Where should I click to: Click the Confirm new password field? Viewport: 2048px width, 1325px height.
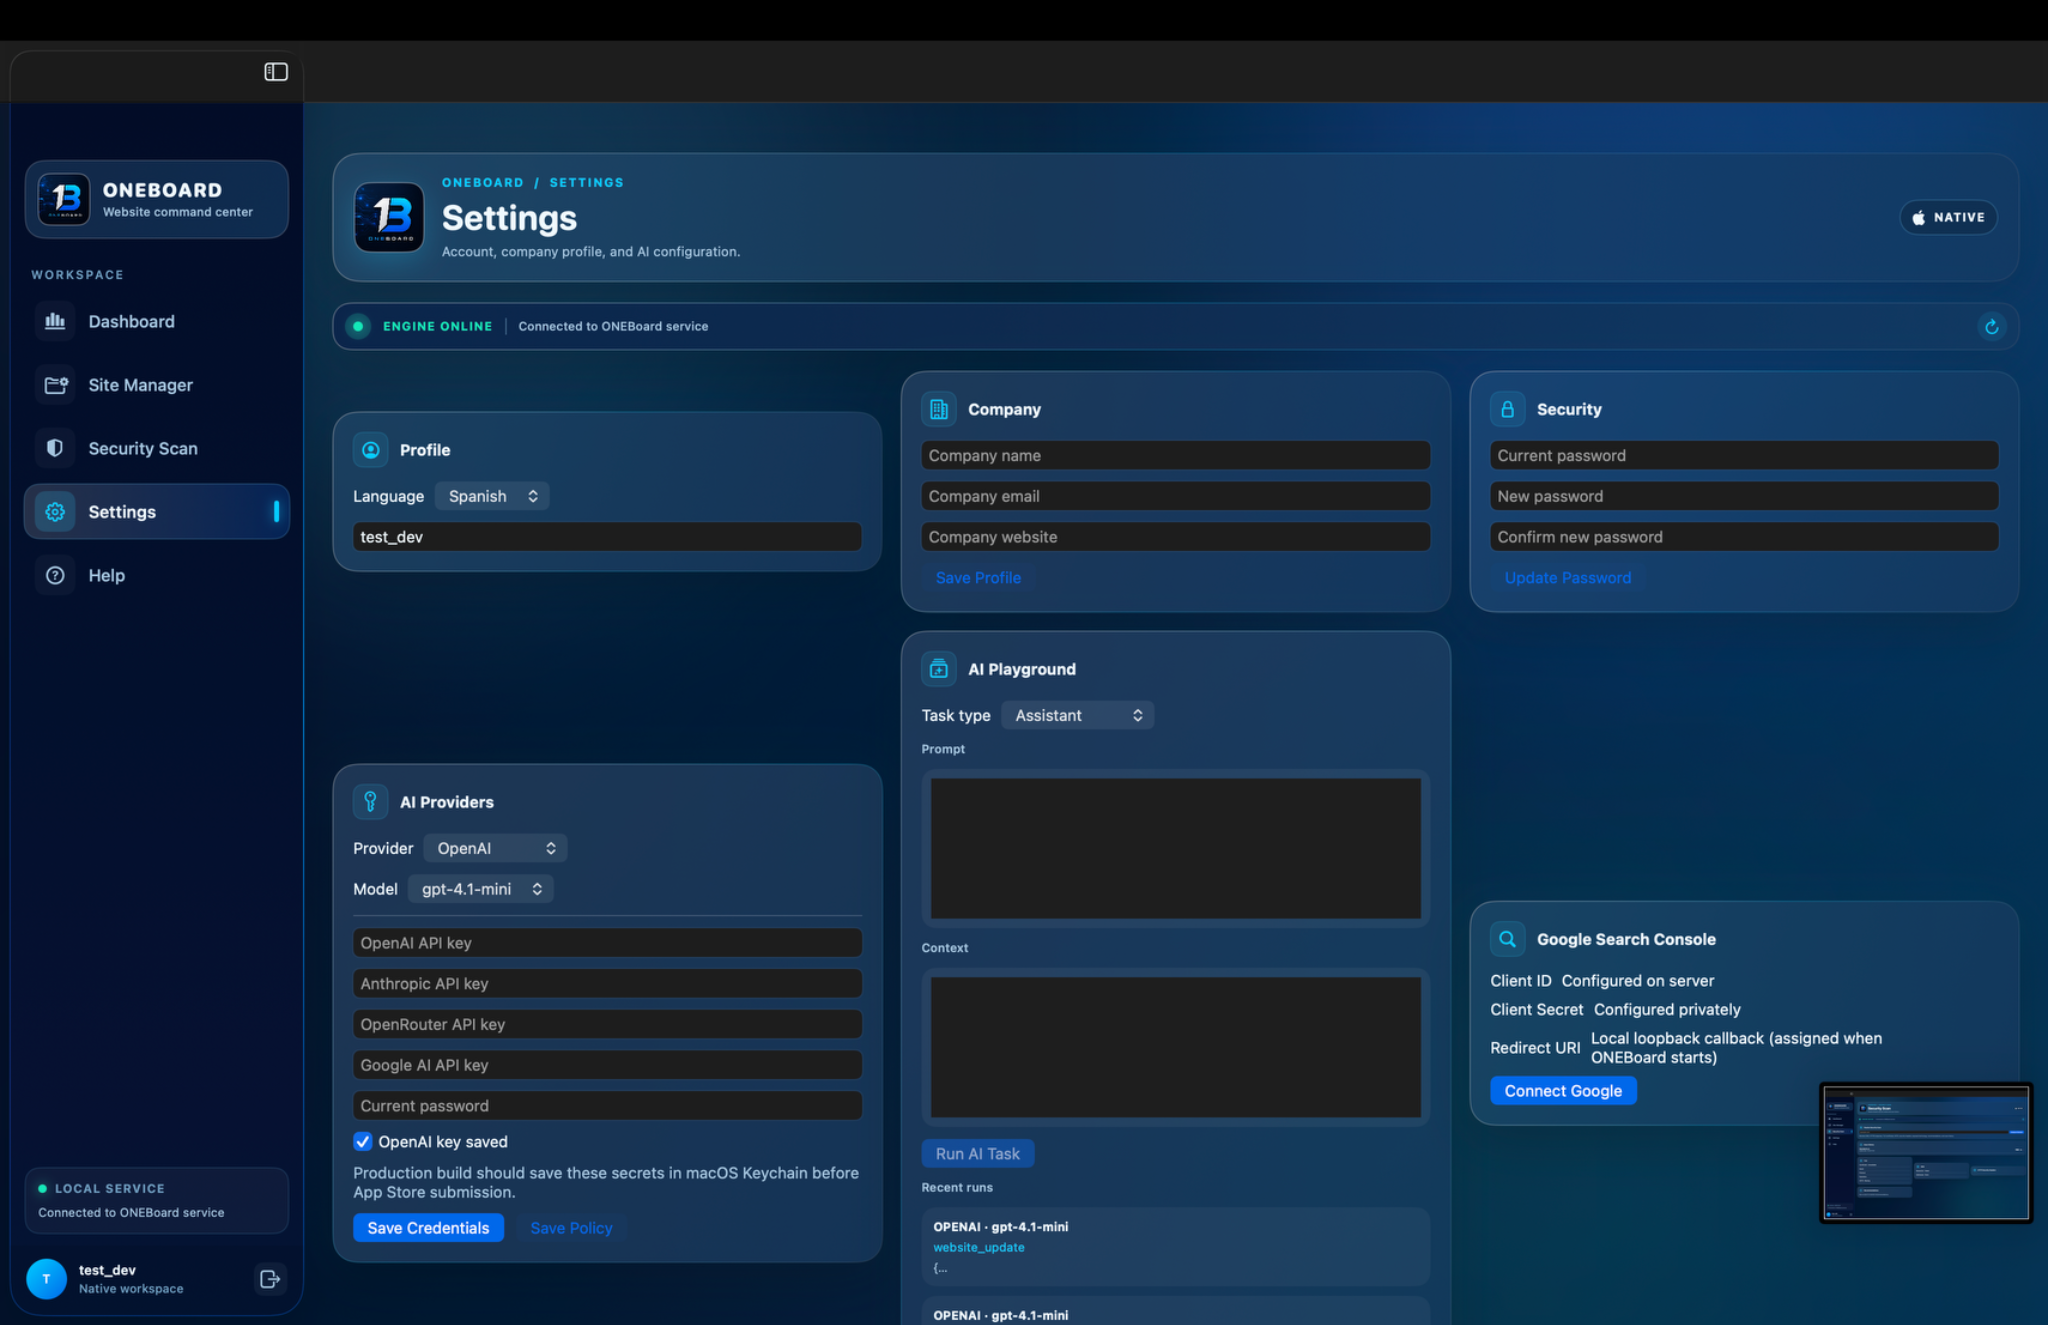click(x=1744, y=537)
